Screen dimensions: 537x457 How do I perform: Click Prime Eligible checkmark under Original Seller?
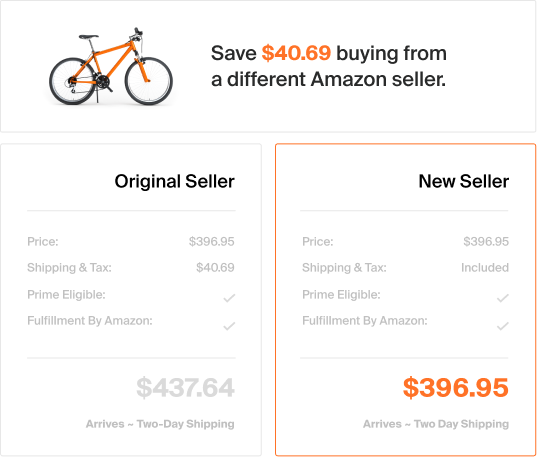point(229,298)
